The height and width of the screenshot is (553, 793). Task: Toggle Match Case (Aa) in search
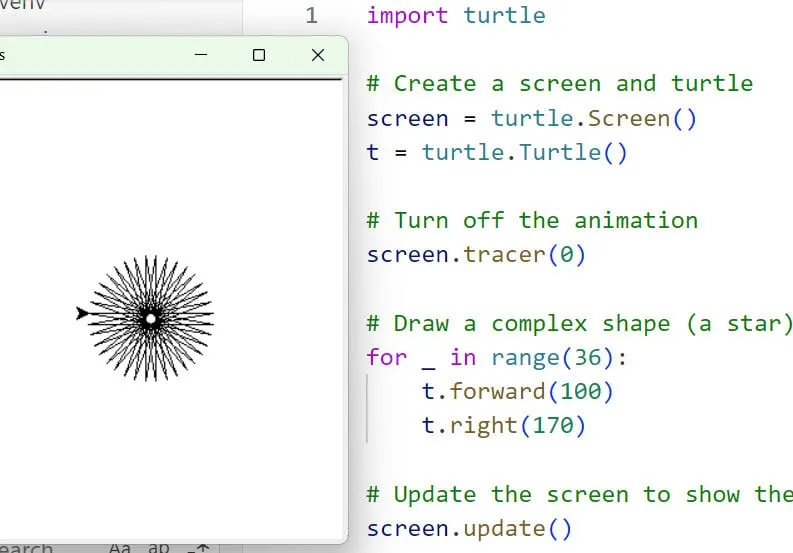121,547
